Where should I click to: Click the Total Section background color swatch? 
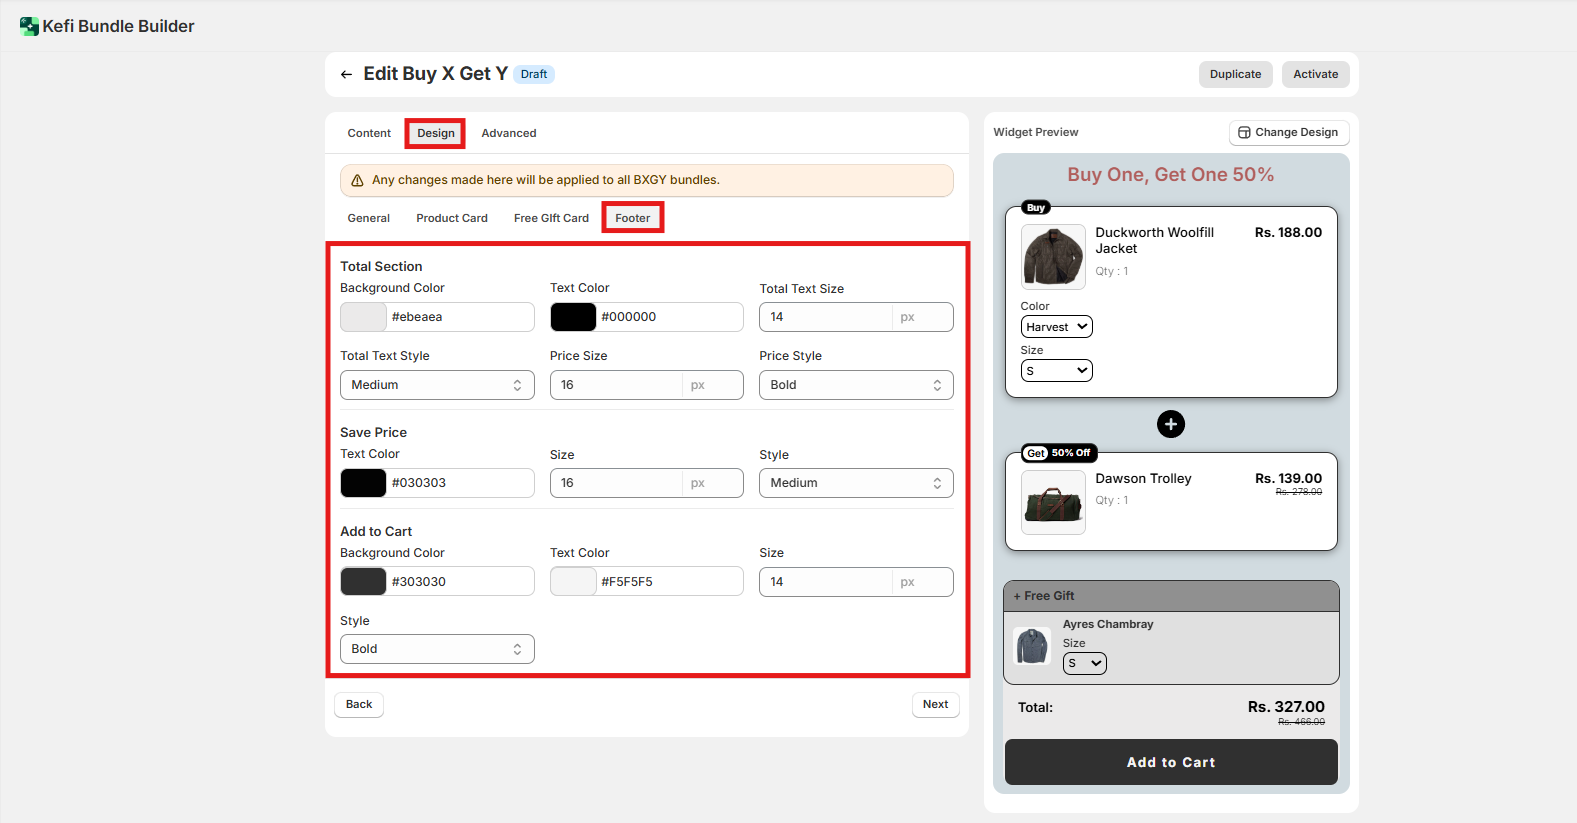pos(363,317)
